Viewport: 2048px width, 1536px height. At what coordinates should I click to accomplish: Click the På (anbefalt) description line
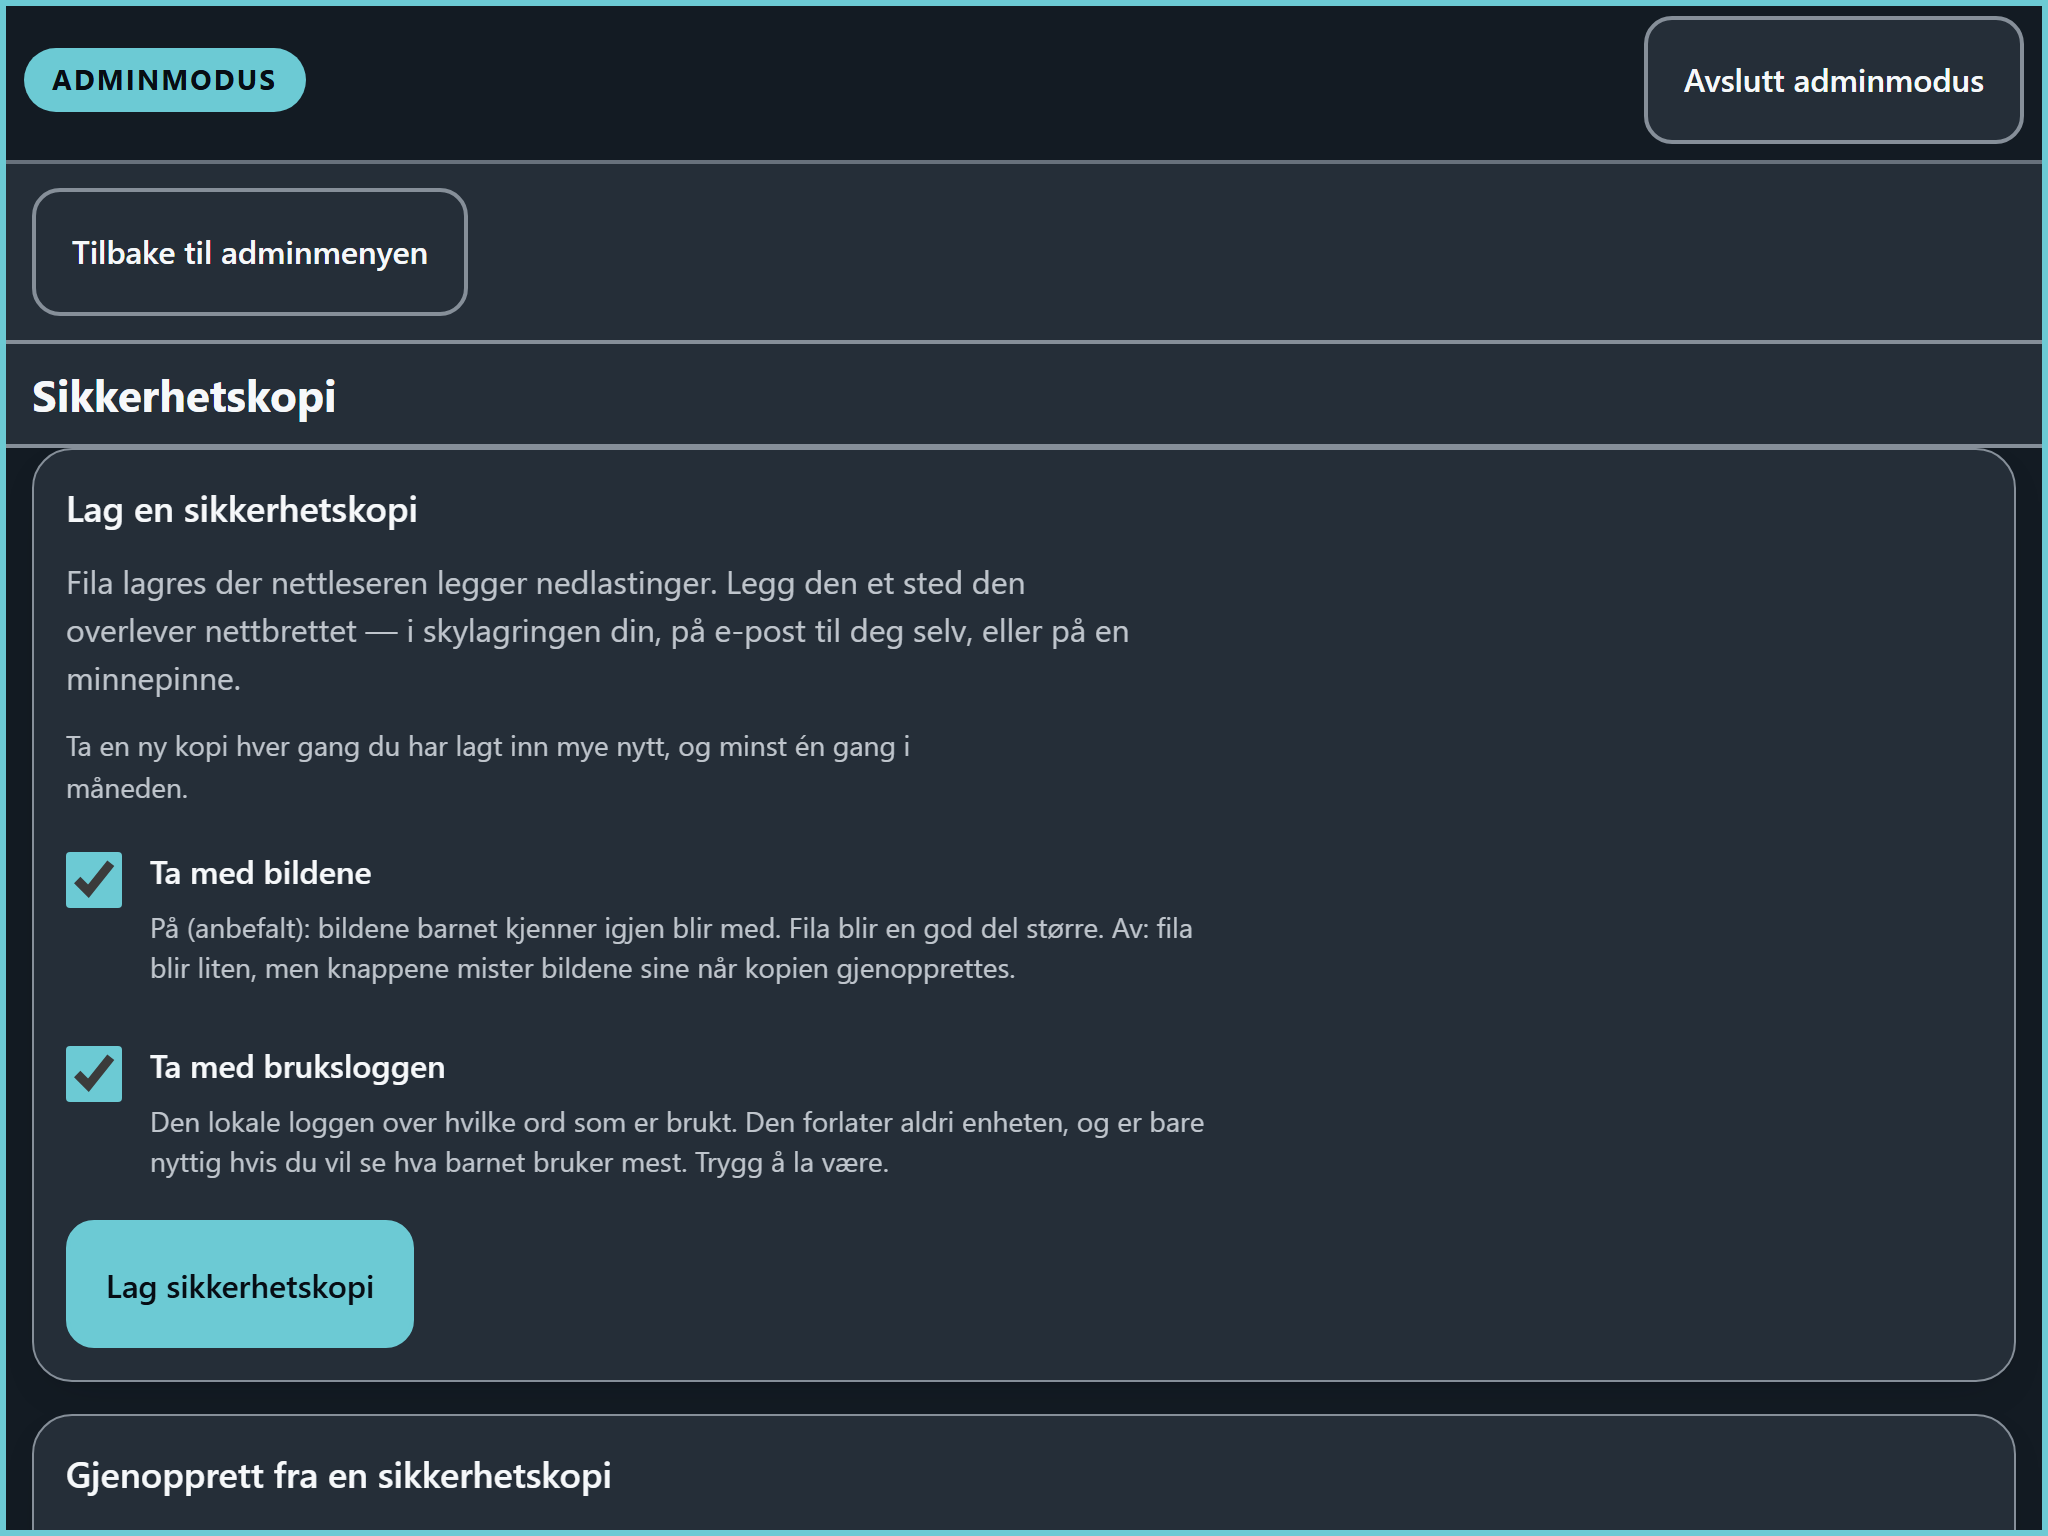coord(671,929)
